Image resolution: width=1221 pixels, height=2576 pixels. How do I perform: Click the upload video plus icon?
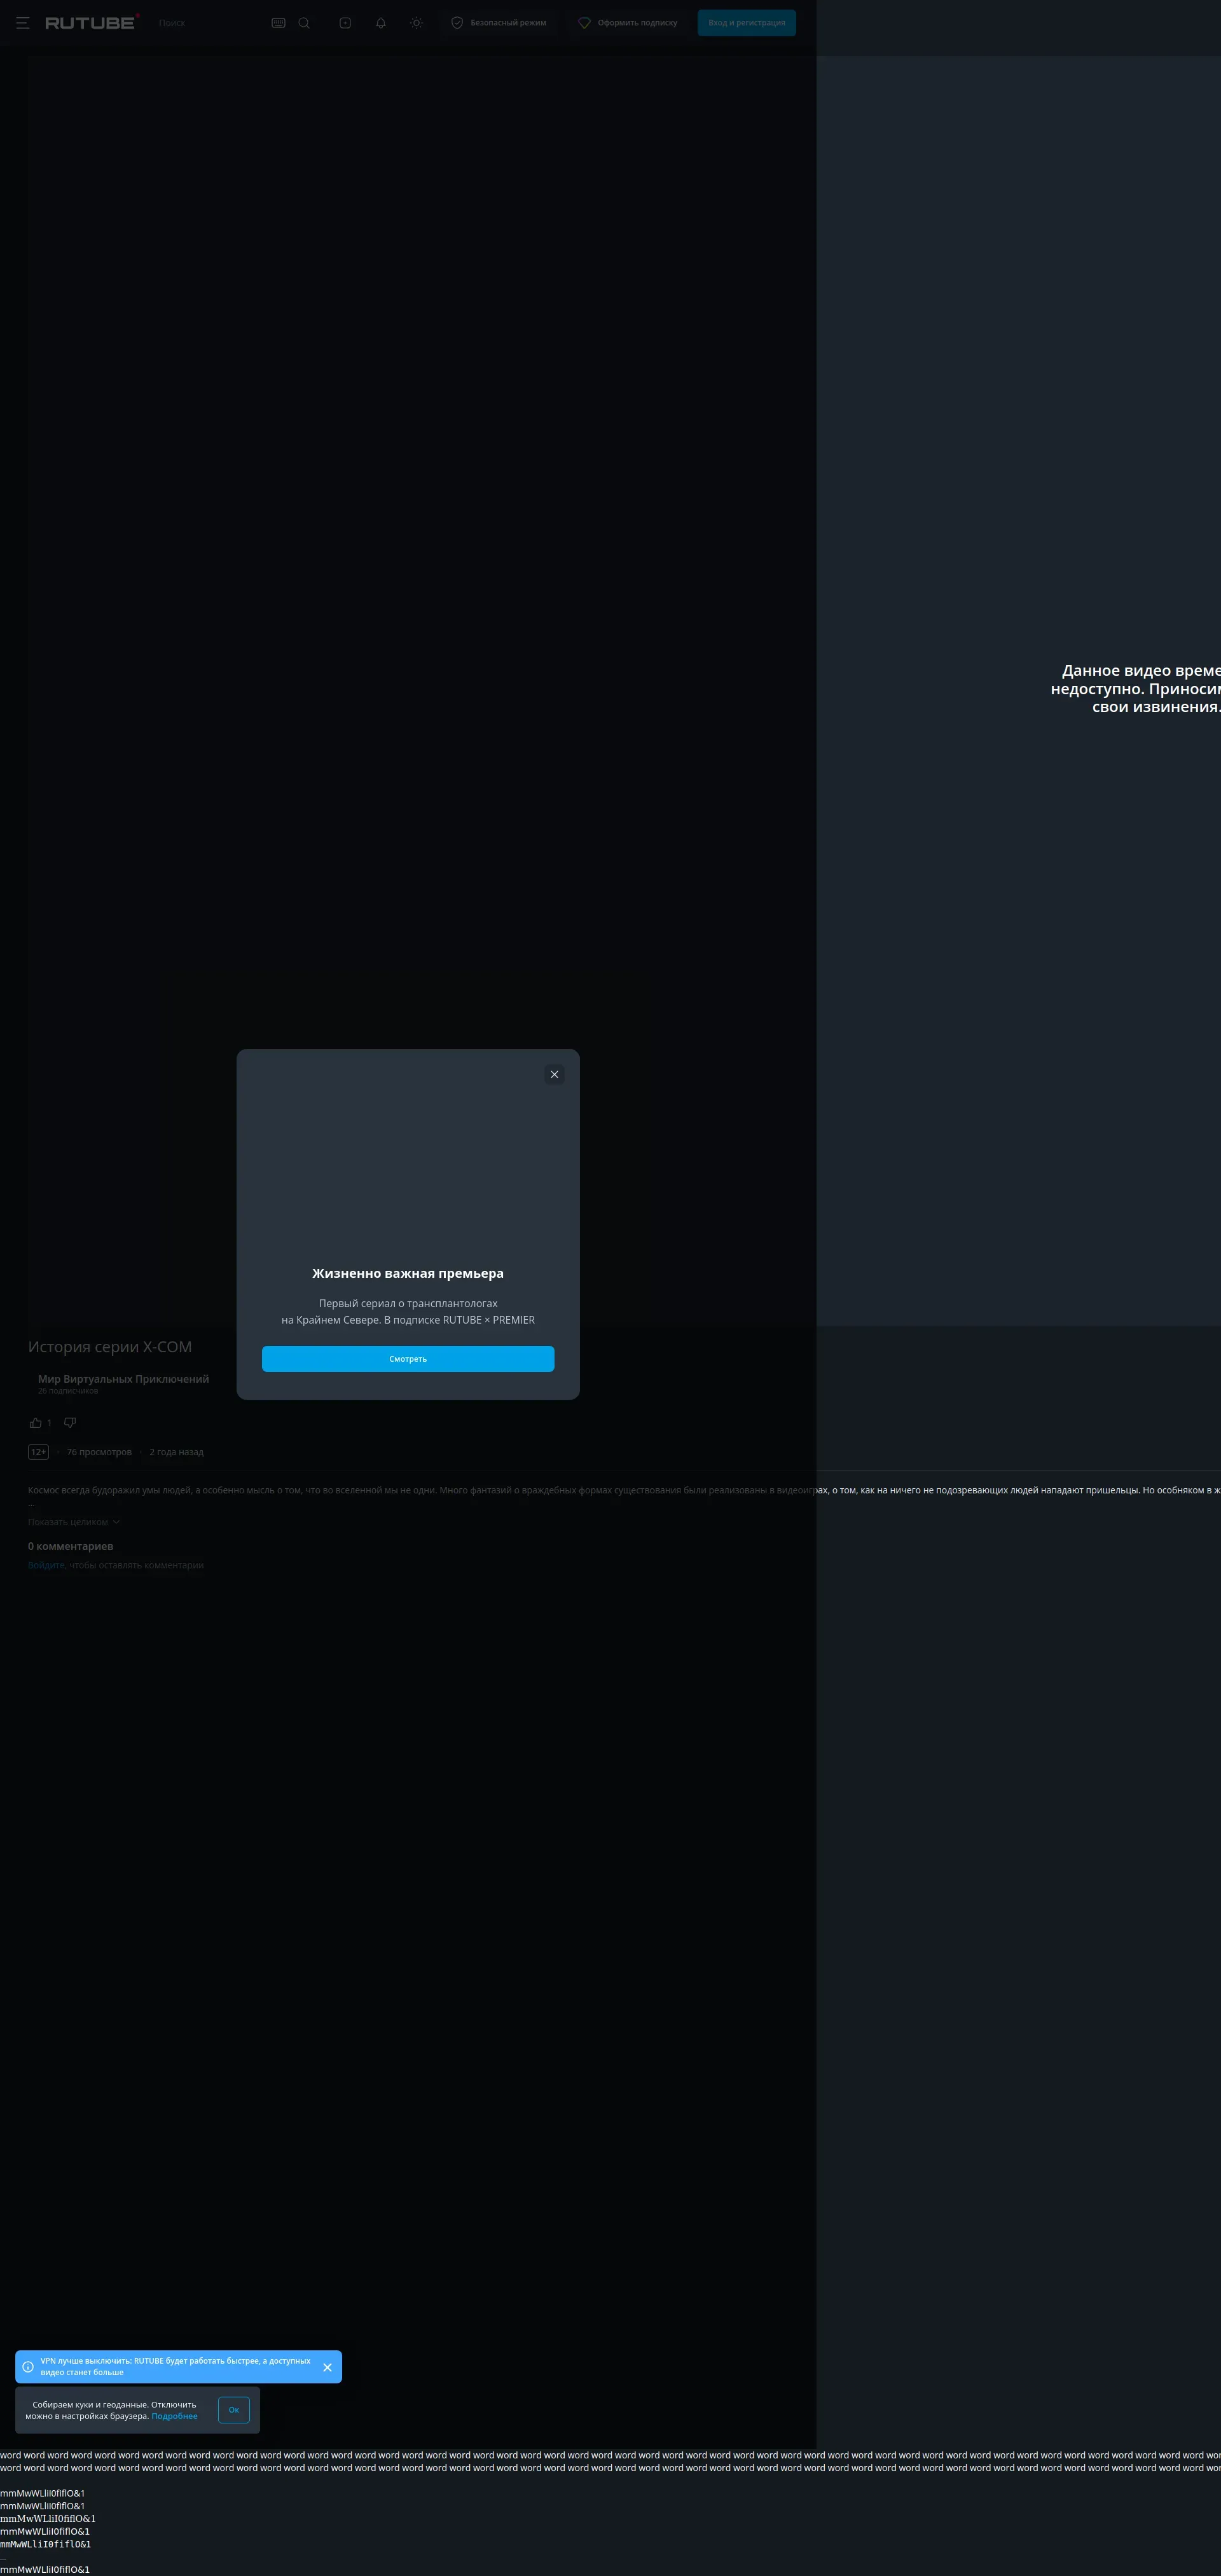[345, 23]
